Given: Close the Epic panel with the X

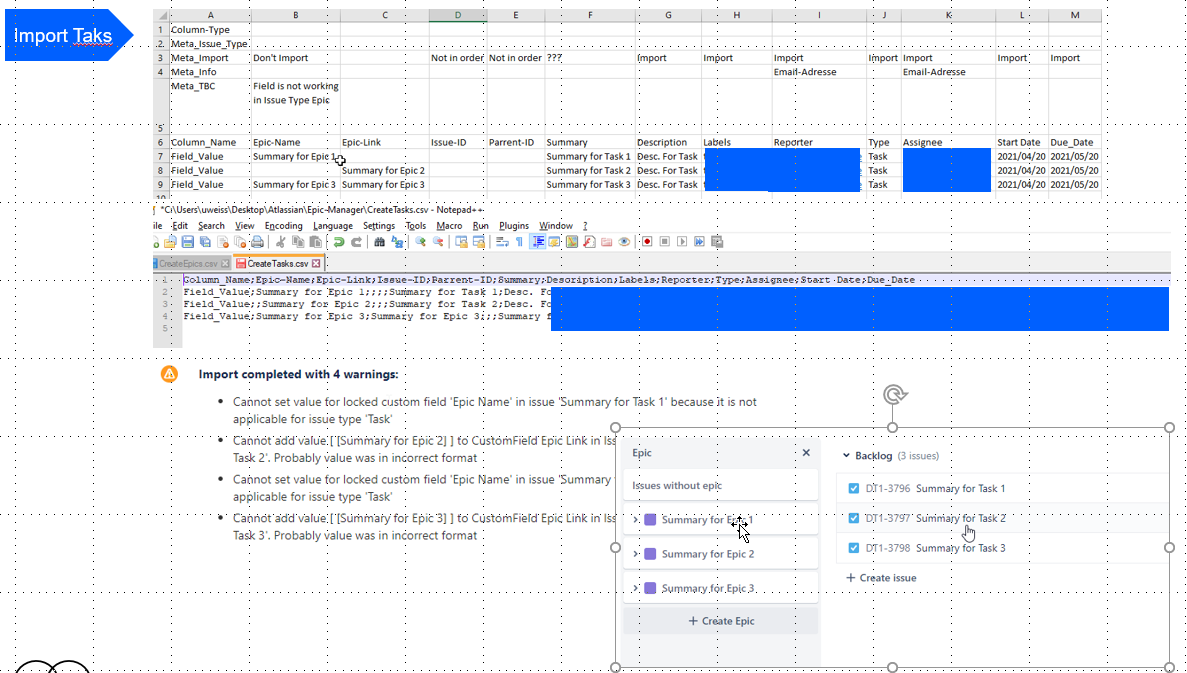Looking at the screenshot, I should tap(806, 453).
